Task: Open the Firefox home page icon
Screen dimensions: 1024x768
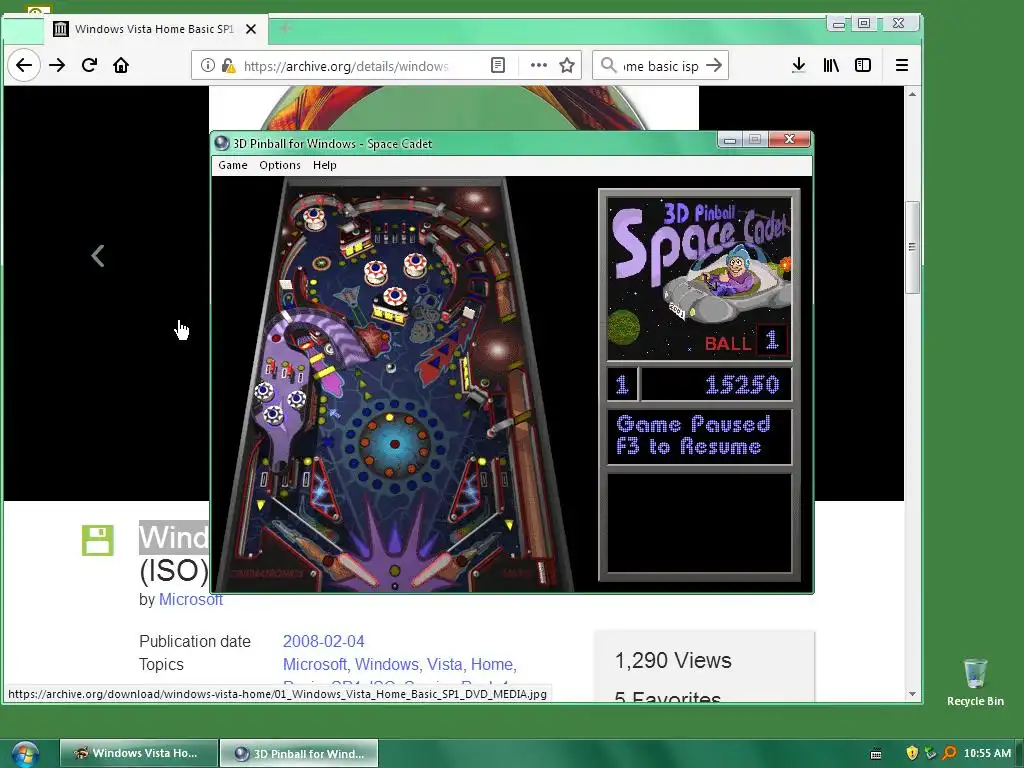Action: tap(121, 65)
